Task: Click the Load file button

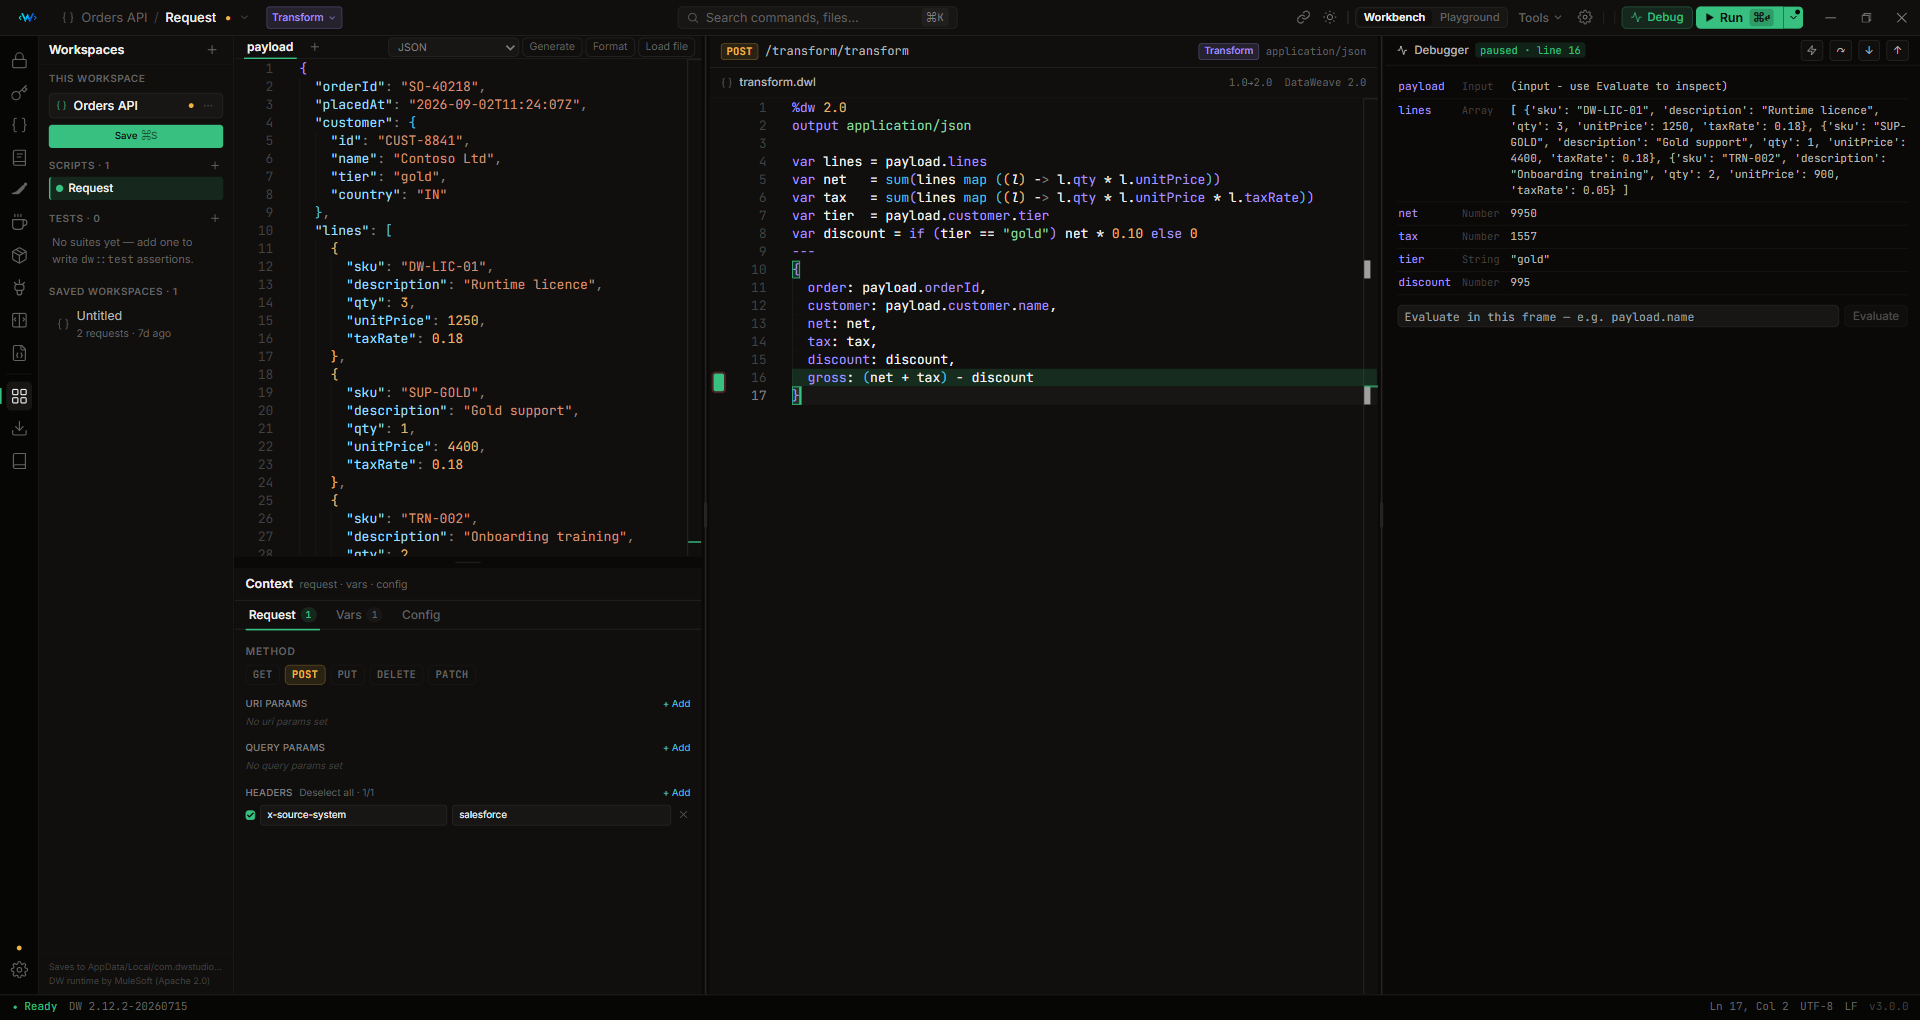Action: point(666,47)
